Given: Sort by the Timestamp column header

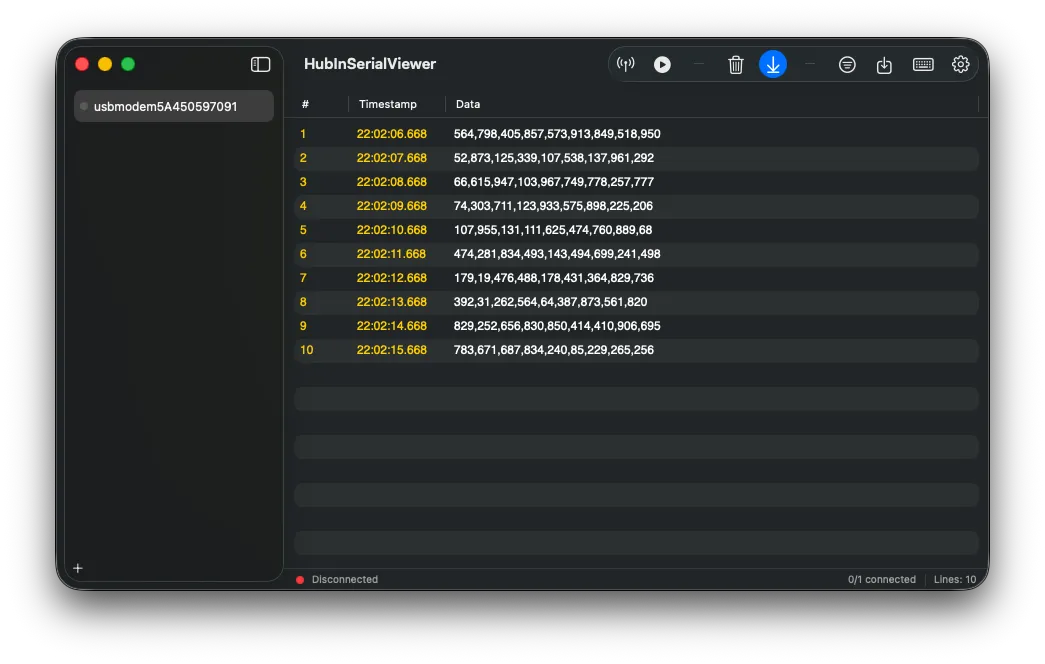Looking at the screenshot, I should click(x=388, y=104).
